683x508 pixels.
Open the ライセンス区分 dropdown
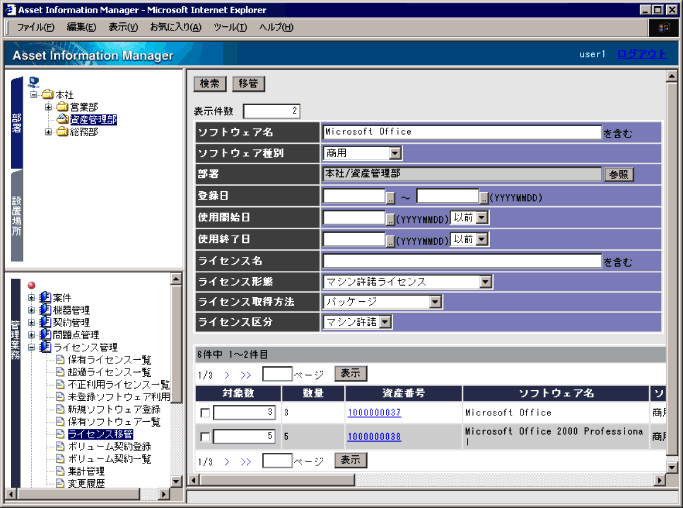tap(385, 322)
